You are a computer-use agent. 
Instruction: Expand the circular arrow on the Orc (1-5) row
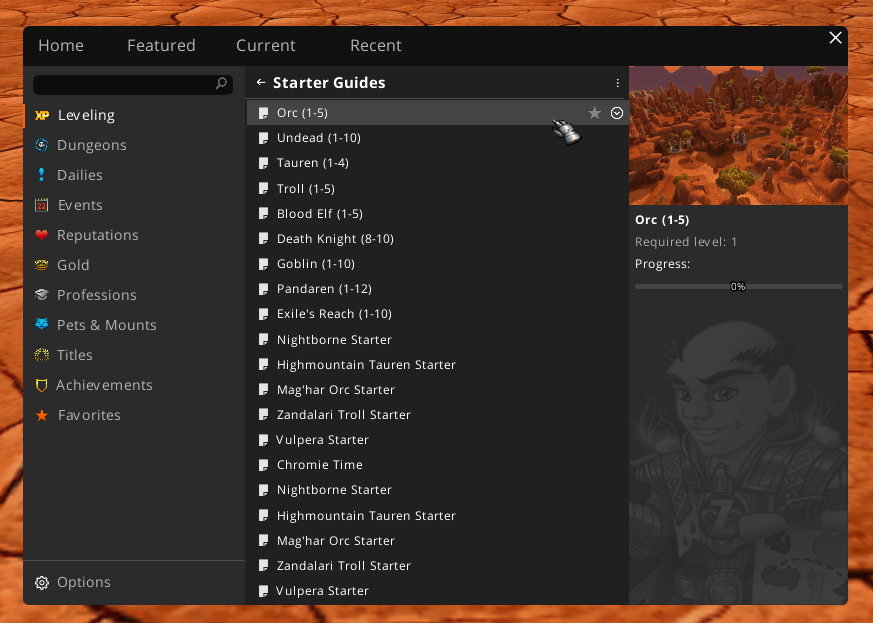tap(616, 113)
